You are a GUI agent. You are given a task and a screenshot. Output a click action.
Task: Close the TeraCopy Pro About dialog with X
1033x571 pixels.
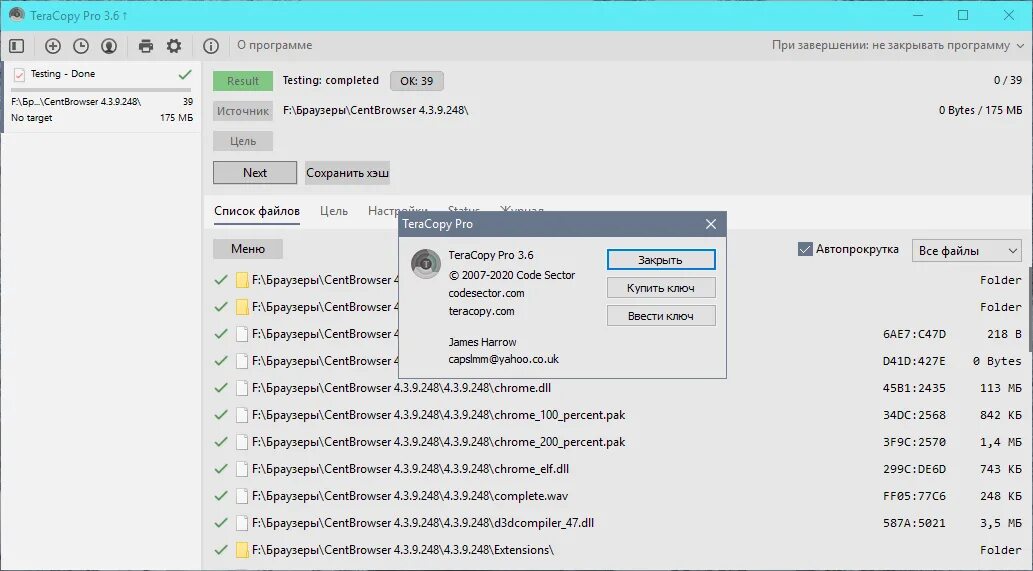(711, 224)
